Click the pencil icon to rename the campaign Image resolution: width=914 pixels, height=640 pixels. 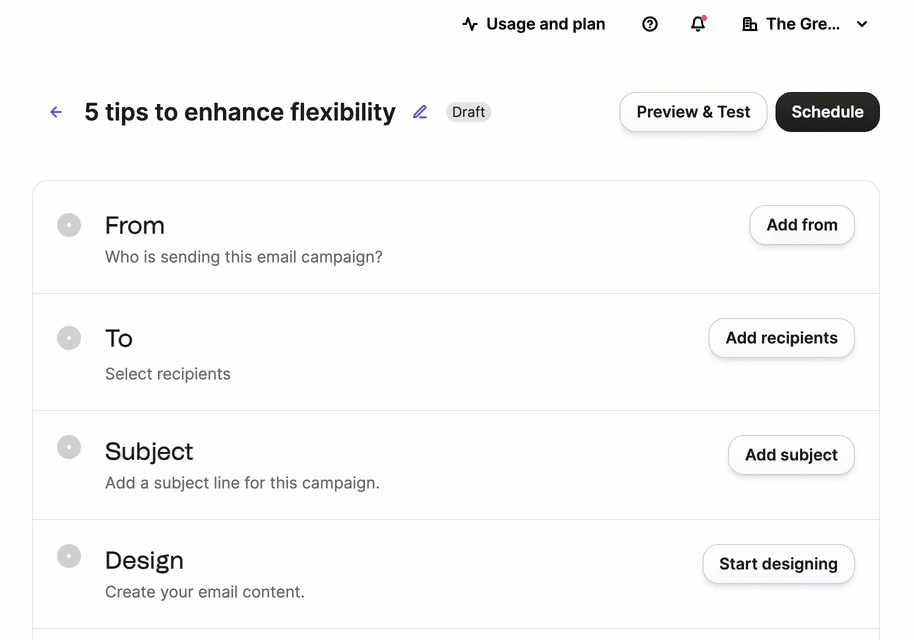pos(419,112)
